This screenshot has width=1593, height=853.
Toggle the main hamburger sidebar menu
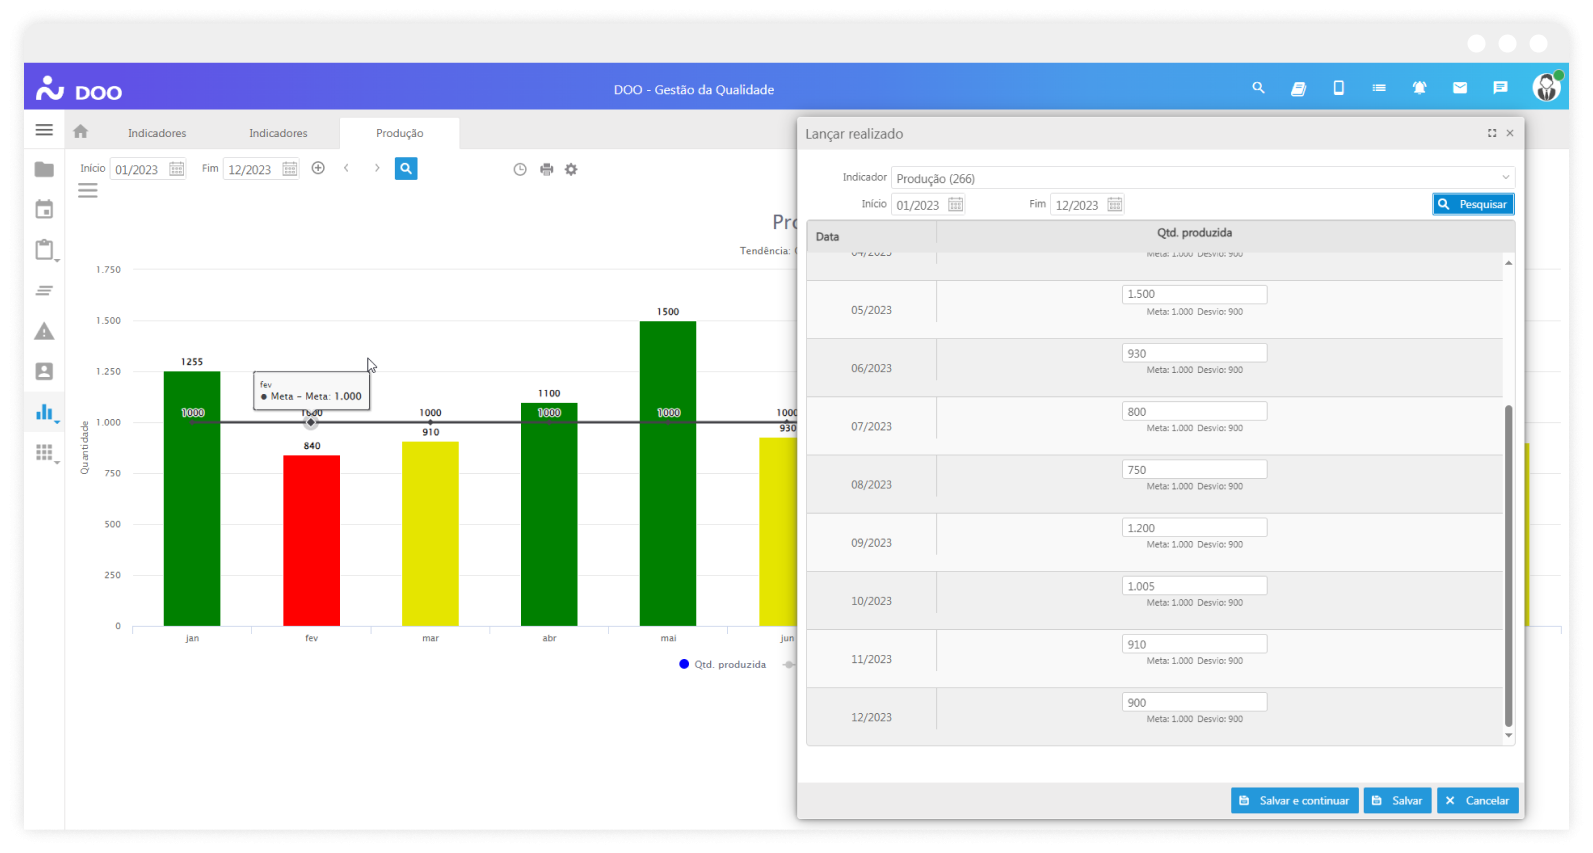(44, 130)
